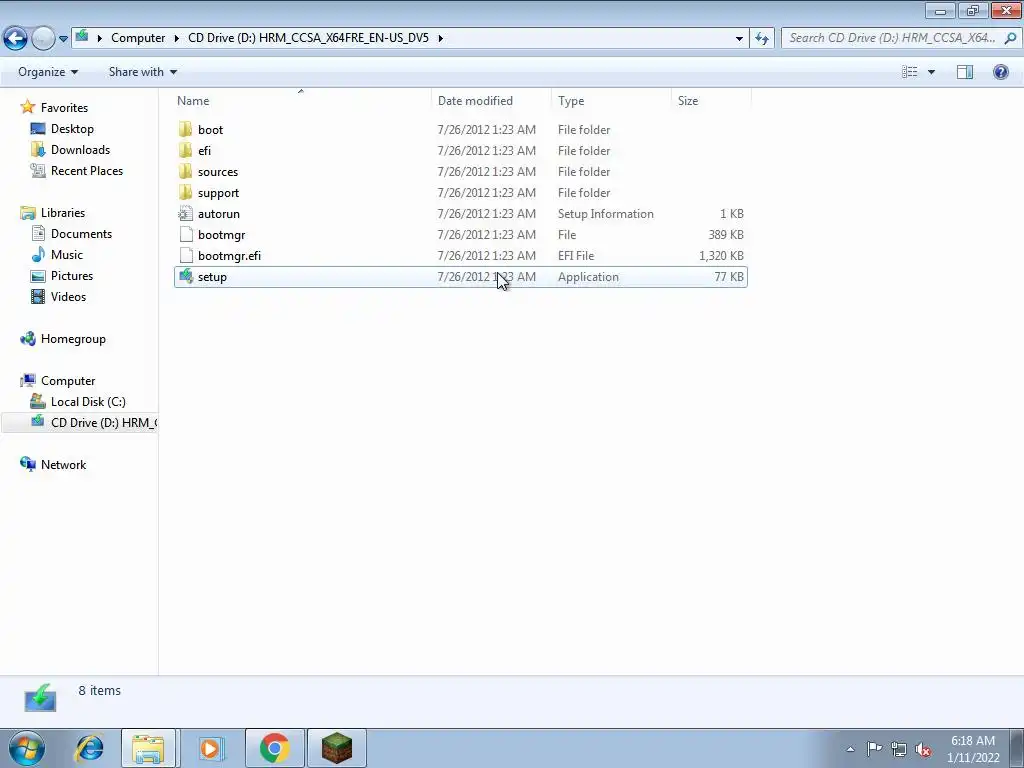The image size is (1024, 768).
Task: Open Help with the question mark icon
Action: [1000, 72]
